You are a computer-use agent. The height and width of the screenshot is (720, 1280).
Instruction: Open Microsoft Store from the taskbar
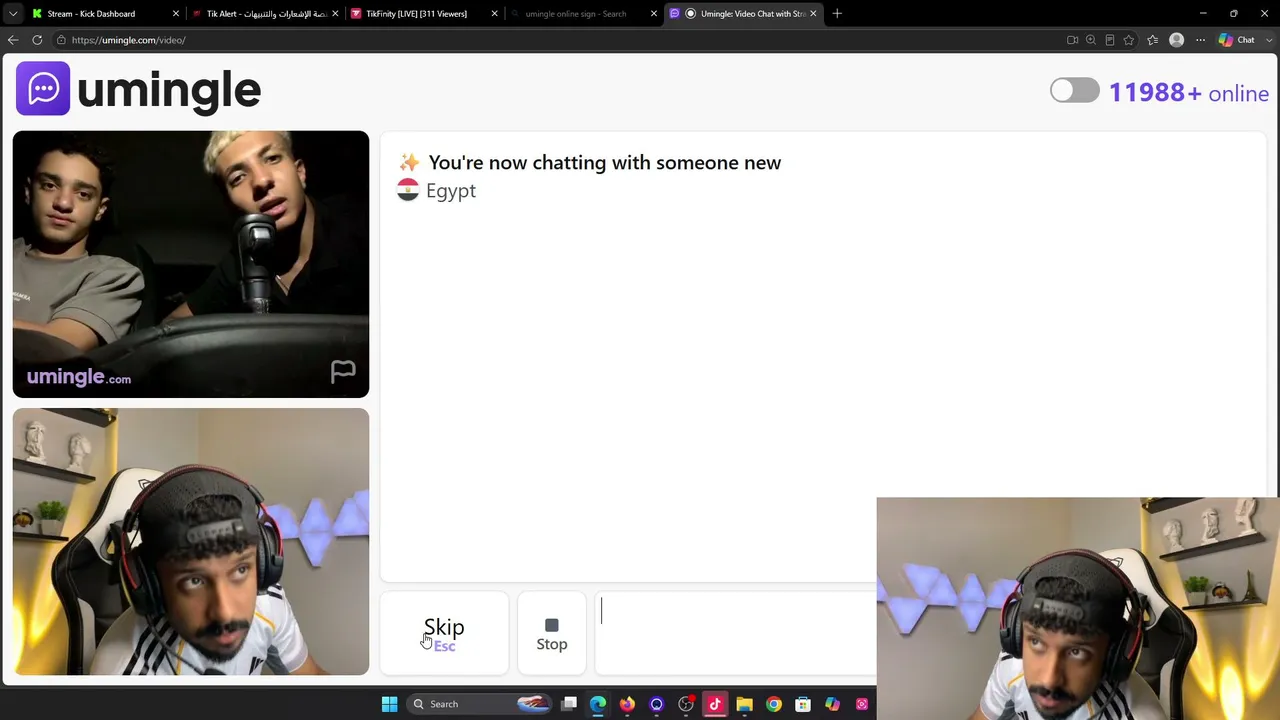(803, 704)
